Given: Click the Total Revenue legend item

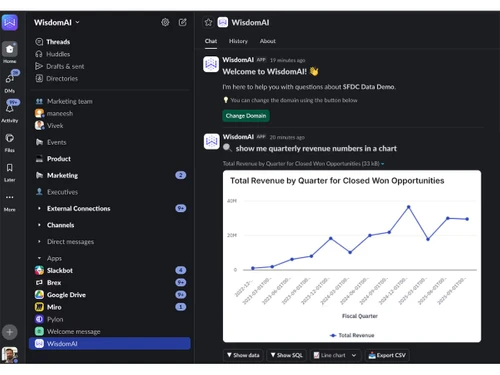Looking at the screenshot, I should click(x=352, y=335).
